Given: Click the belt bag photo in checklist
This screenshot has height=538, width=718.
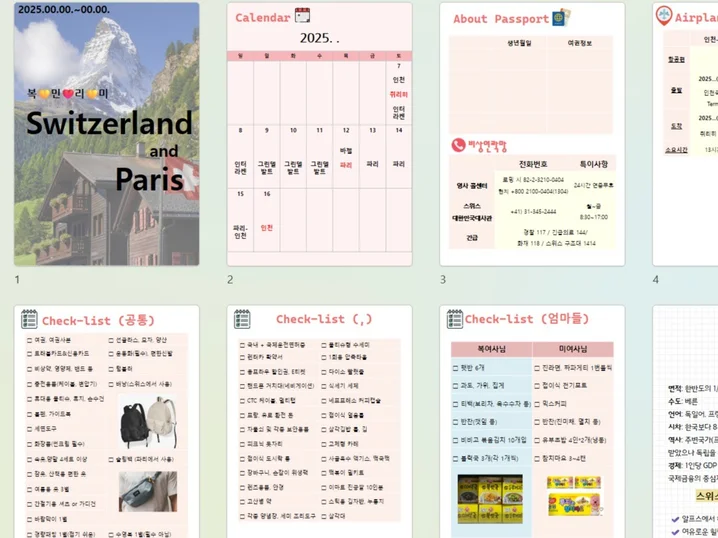Looking at the screenshot, I should point(147,491).
